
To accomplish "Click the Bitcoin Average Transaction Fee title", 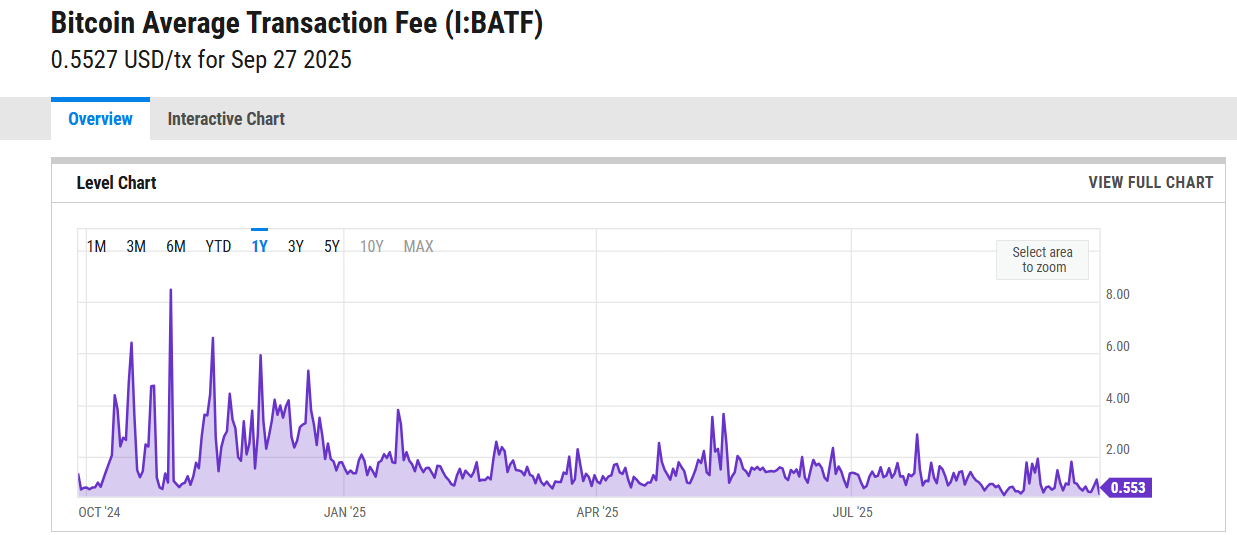I will click(x=296, y=22).
